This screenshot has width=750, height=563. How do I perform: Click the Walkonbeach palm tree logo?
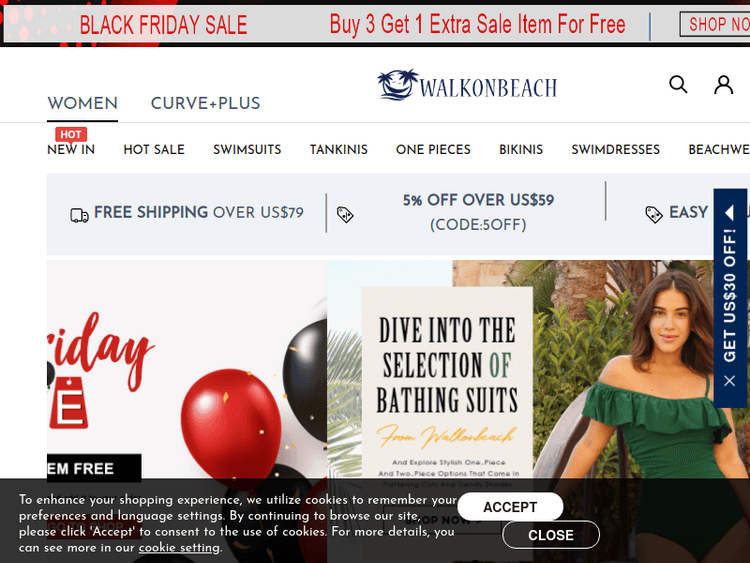pyautogui.click(x=467, y=86)
